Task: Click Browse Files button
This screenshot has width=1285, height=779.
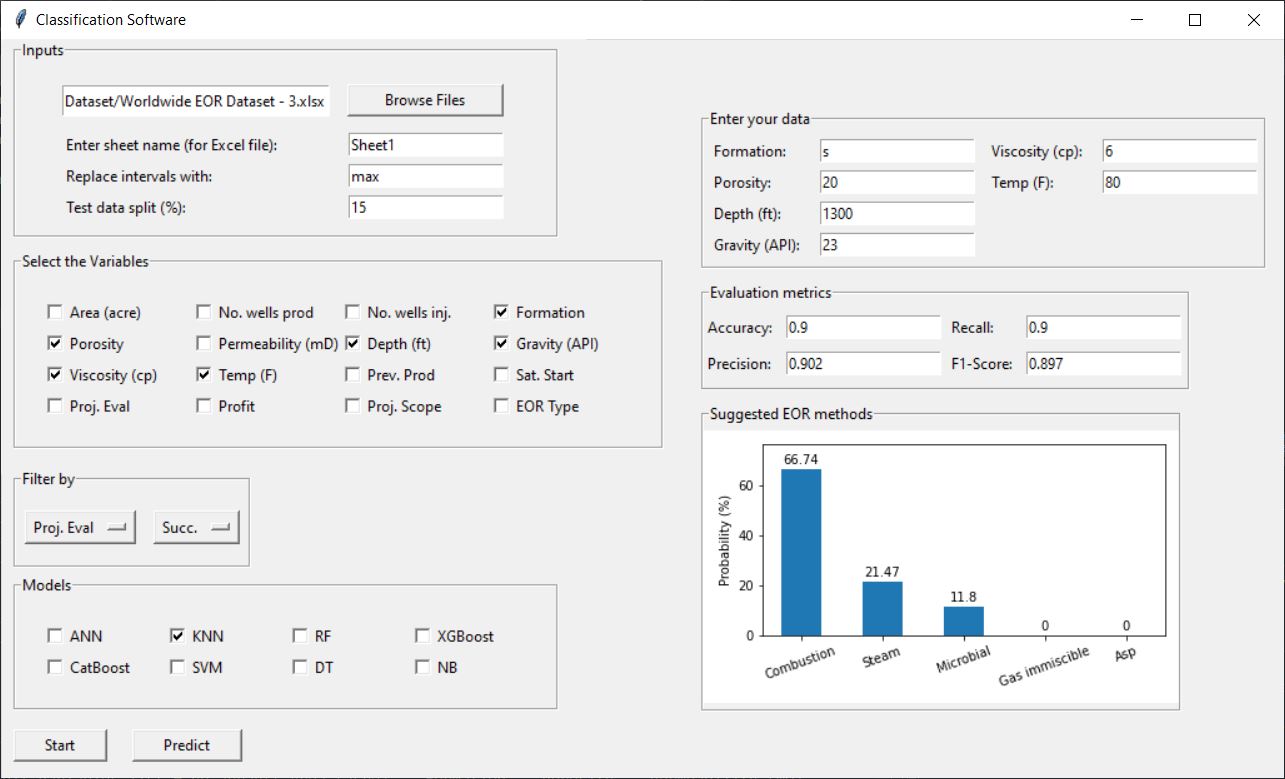Action: pyautogui.click(x=425, y=100)
